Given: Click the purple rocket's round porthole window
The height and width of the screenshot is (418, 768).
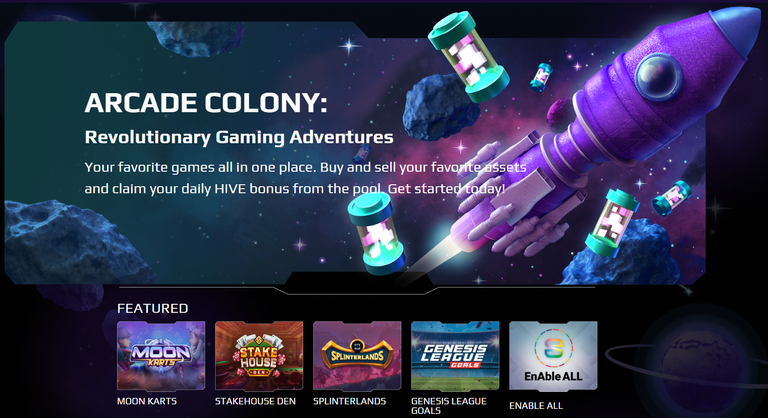Looking at the screenshot, I should click(658, 75).
